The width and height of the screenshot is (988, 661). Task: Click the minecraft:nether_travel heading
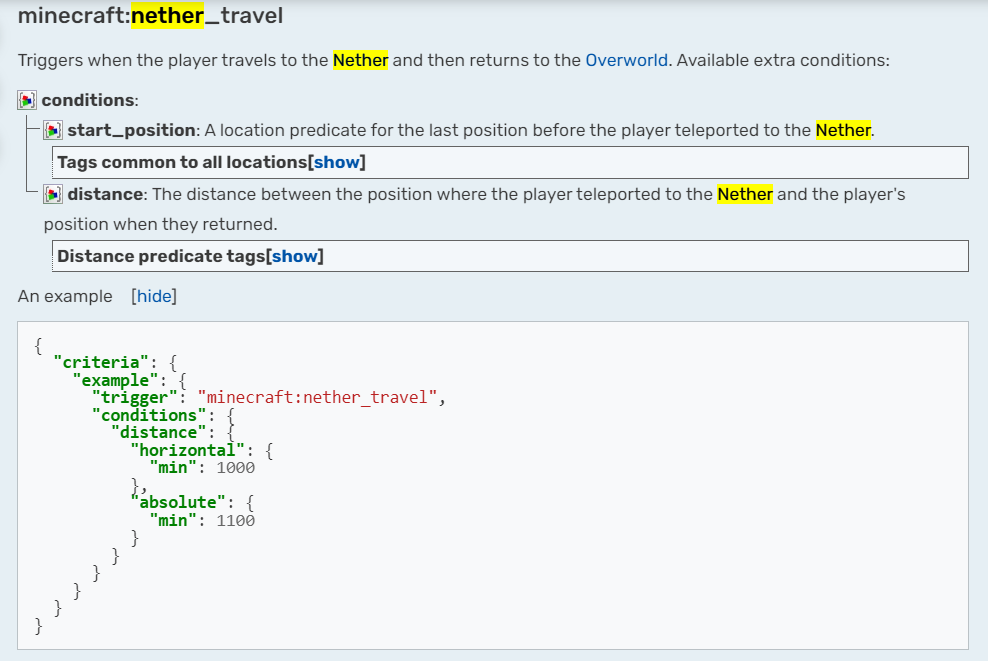point(151,17)
